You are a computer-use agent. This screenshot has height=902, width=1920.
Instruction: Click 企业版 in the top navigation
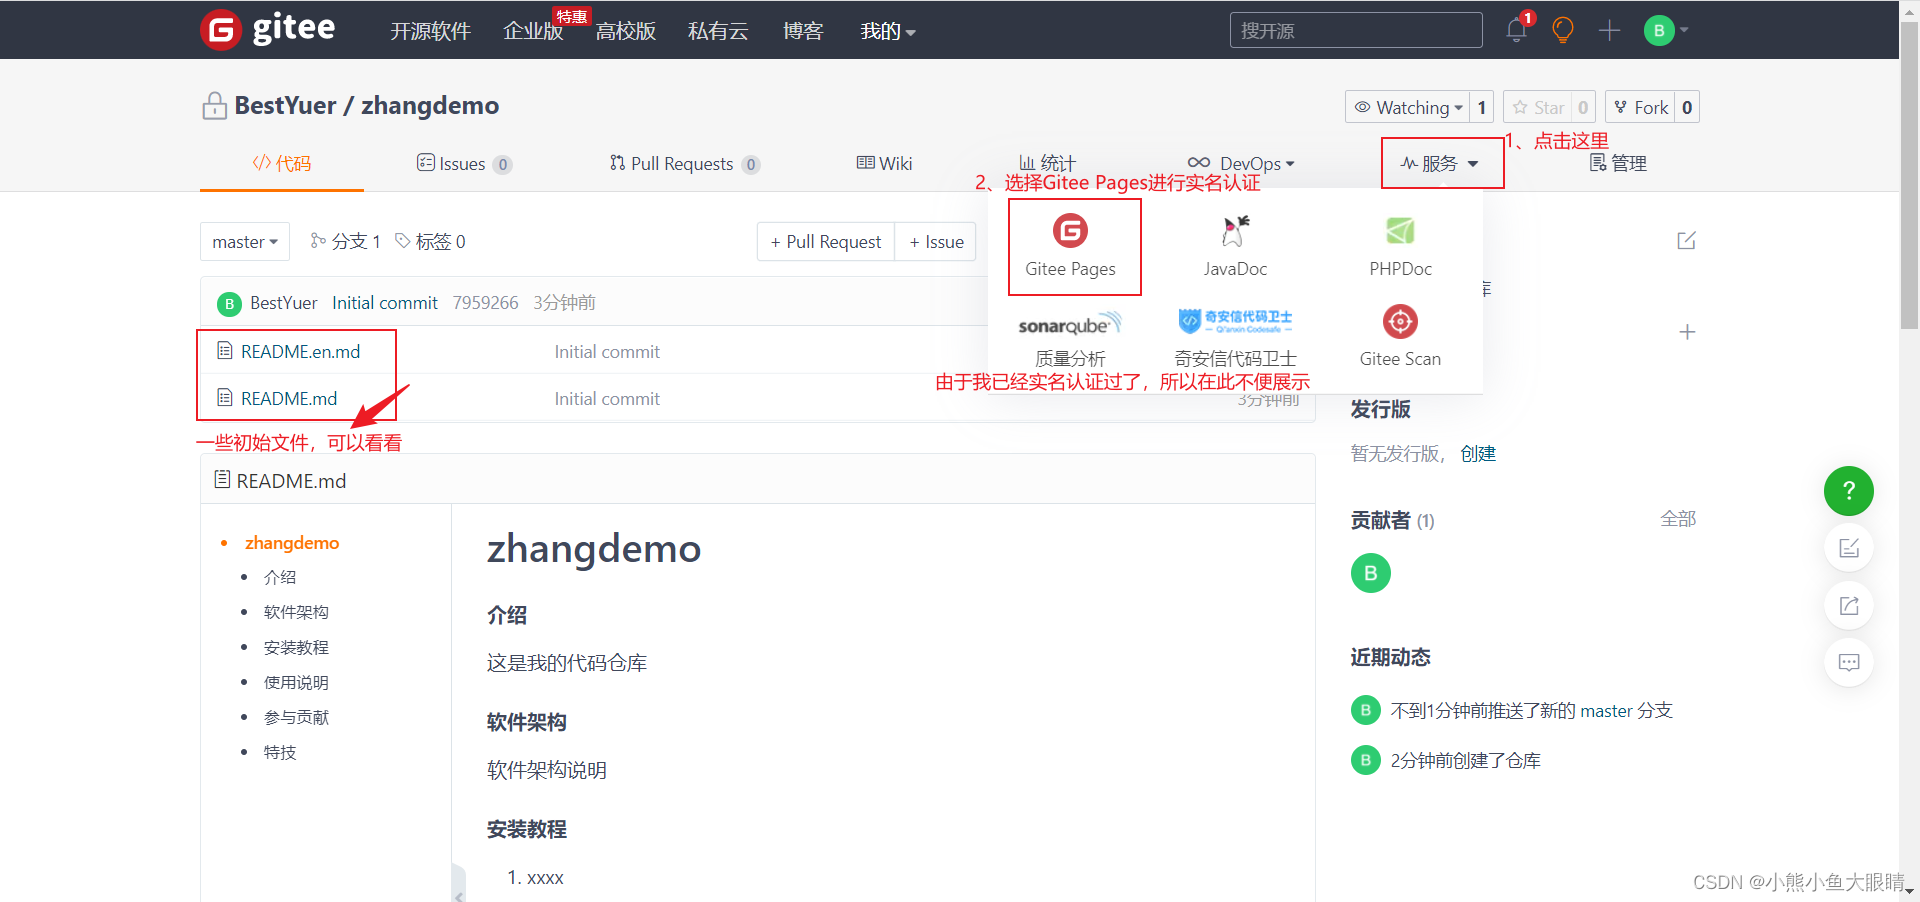pos(533,31)
